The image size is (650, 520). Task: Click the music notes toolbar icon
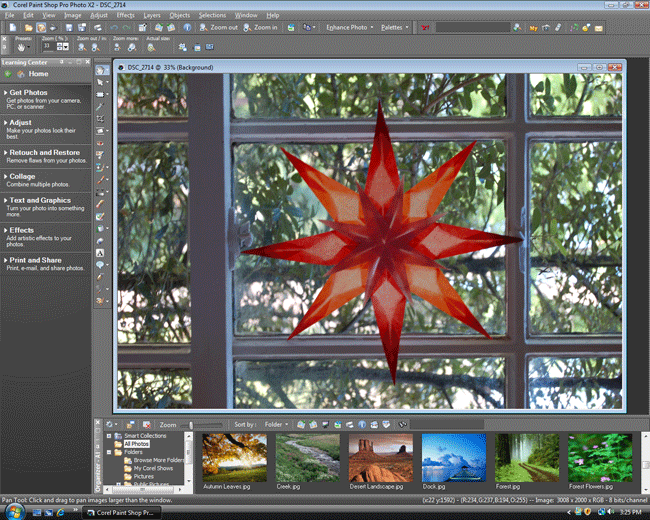[x=574, y=28]
